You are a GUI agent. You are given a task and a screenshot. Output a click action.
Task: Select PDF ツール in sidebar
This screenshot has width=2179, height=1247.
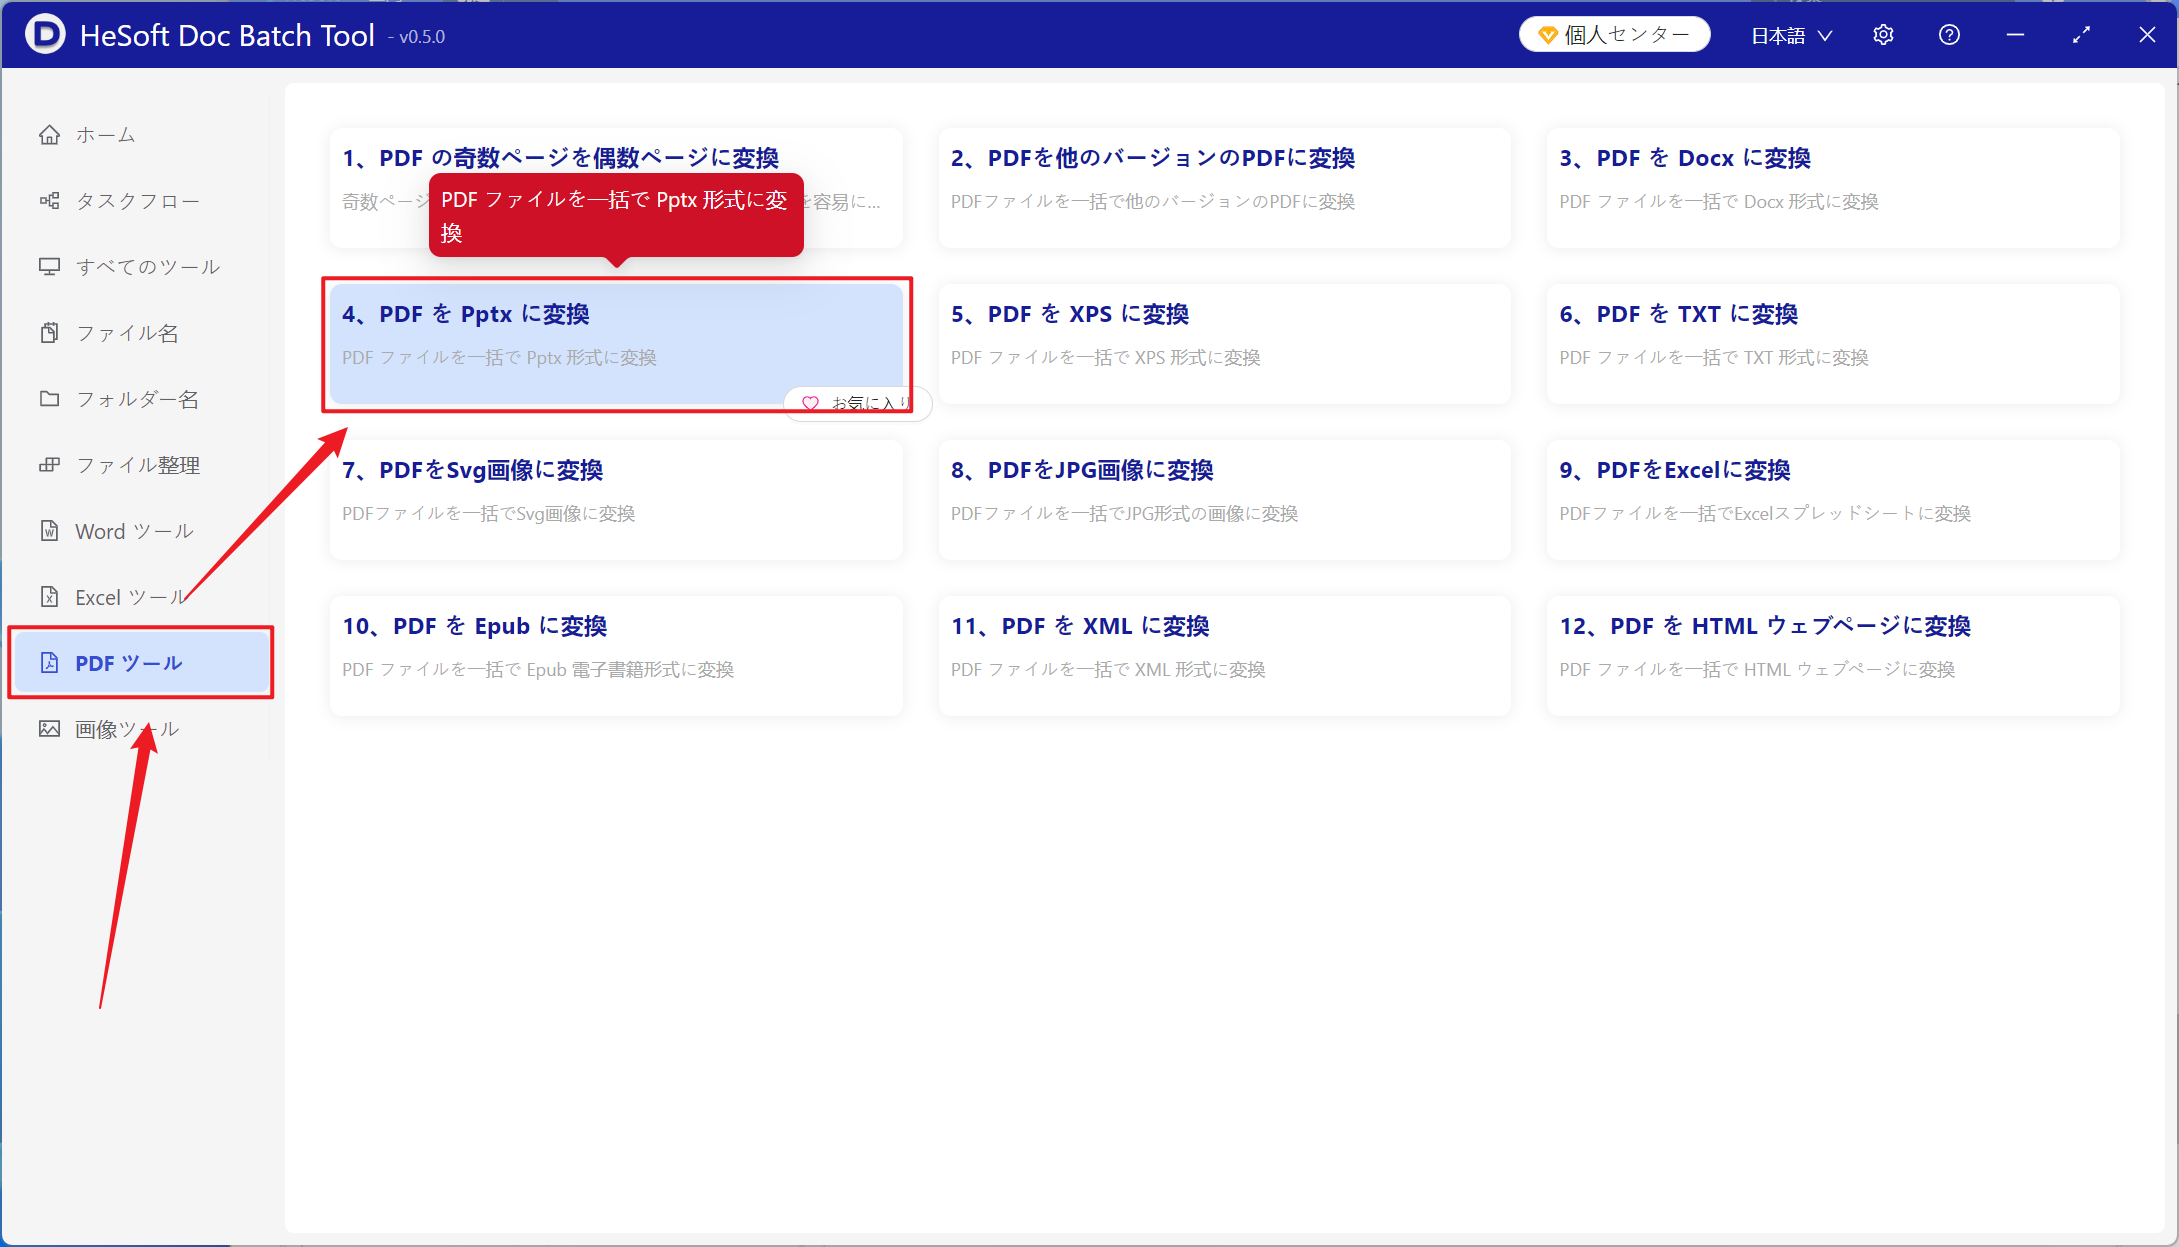tap(141, 662)
